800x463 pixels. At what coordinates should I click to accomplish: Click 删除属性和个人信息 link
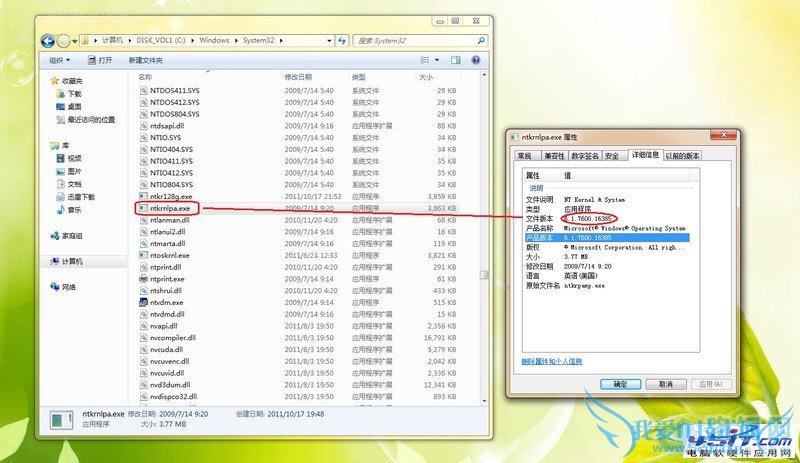tap(552, 361)
